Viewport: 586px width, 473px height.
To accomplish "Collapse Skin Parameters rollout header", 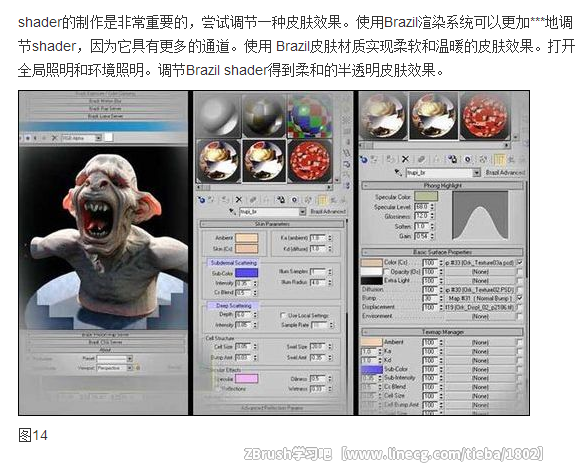I will click(x=272, y=224).
